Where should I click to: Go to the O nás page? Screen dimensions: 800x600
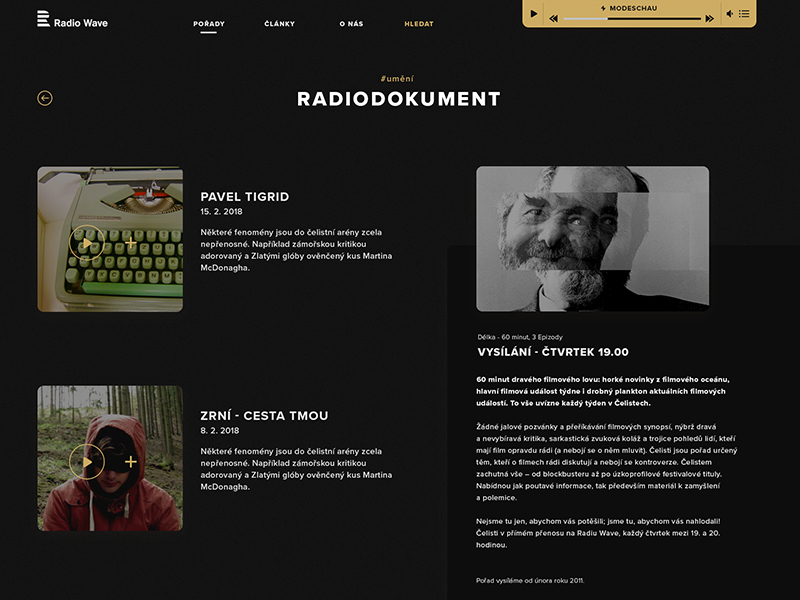click(351, 23)
